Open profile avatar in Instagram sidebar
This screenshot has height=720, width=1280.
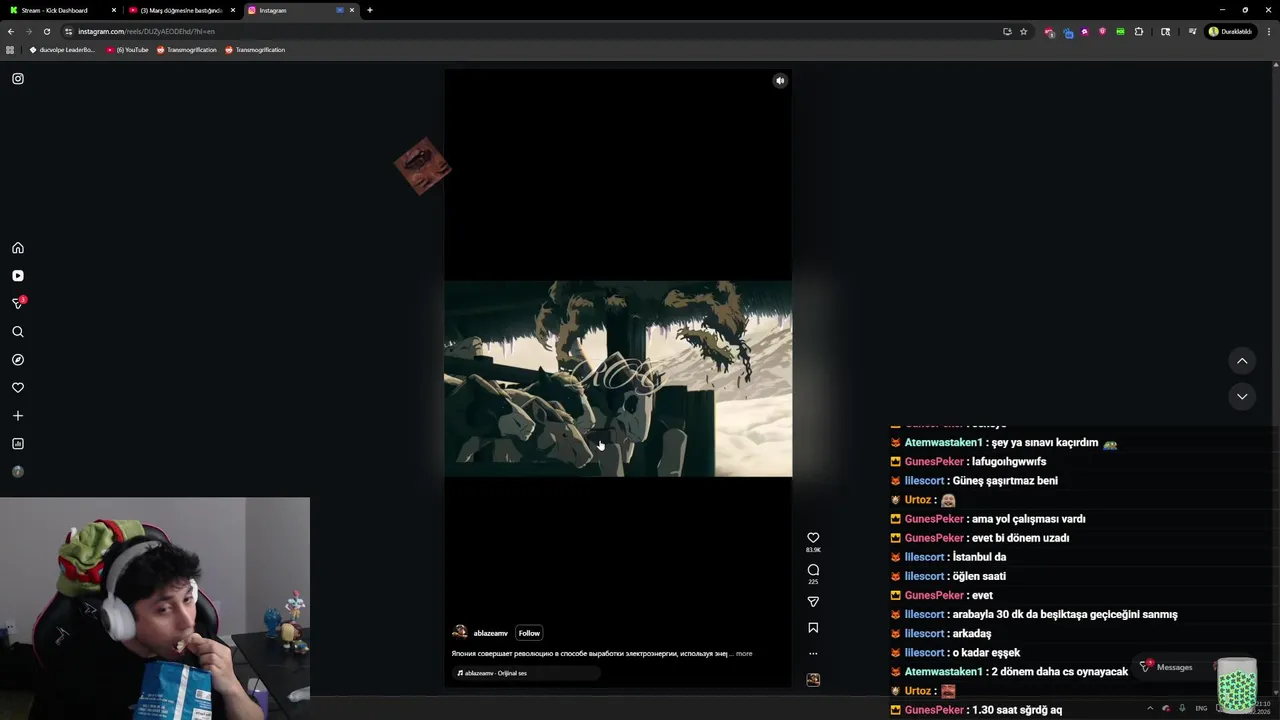click(x=18, y=472)
